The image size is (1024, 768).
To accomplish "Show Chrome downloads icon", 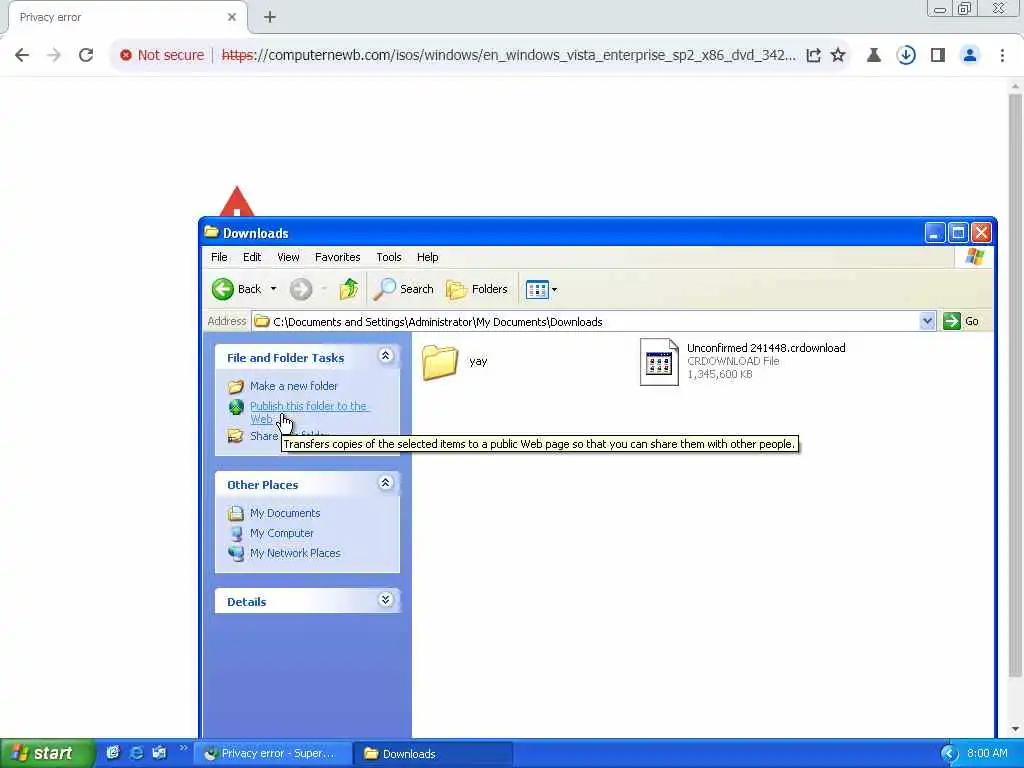I will point(906,55).
